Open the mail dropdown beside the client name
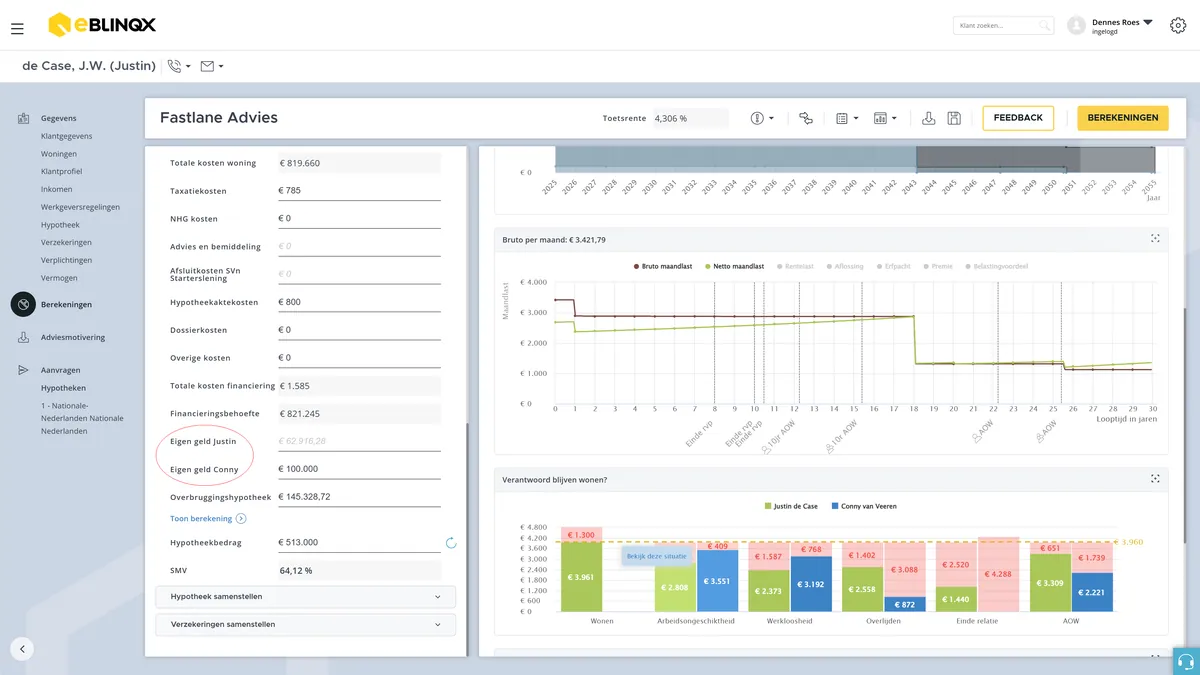Viewport: 1200px width, 675px height. (212, 66)
